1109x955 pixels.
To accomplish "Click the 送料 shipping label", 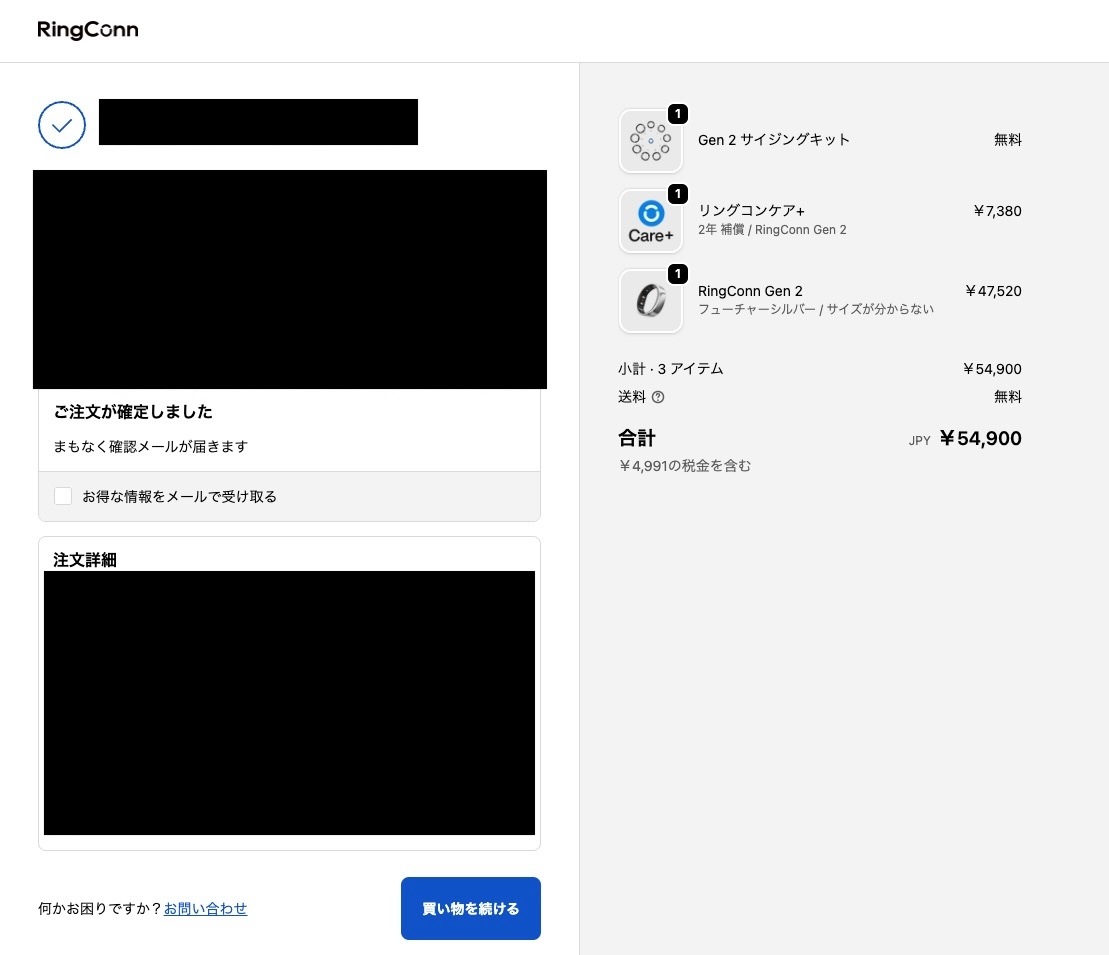I will 632,397.
